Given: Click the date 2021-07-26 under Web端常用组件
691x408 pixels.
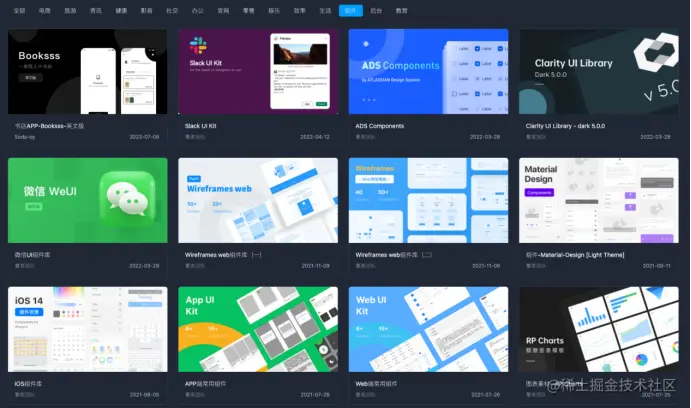Looking at the screenshot, I should coord(485,395).
